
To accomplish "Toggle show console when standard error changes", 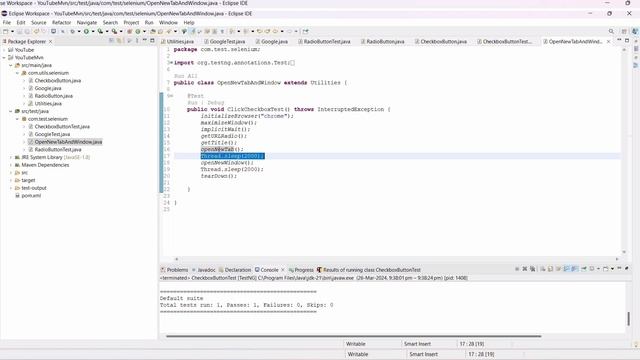I will (574, 269).
